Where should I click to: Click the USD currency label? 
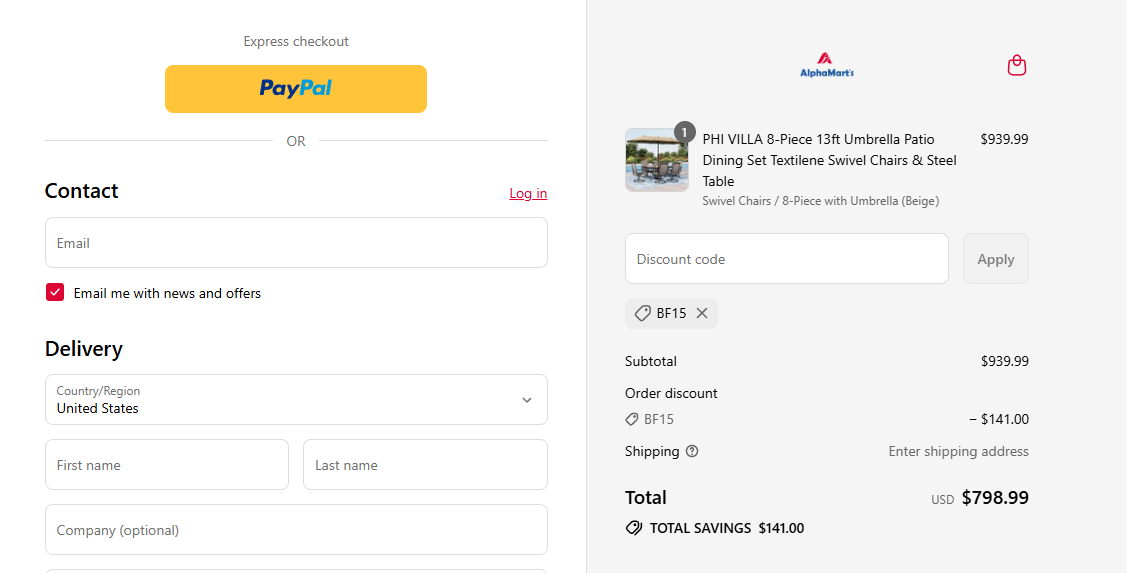(942, 500)
